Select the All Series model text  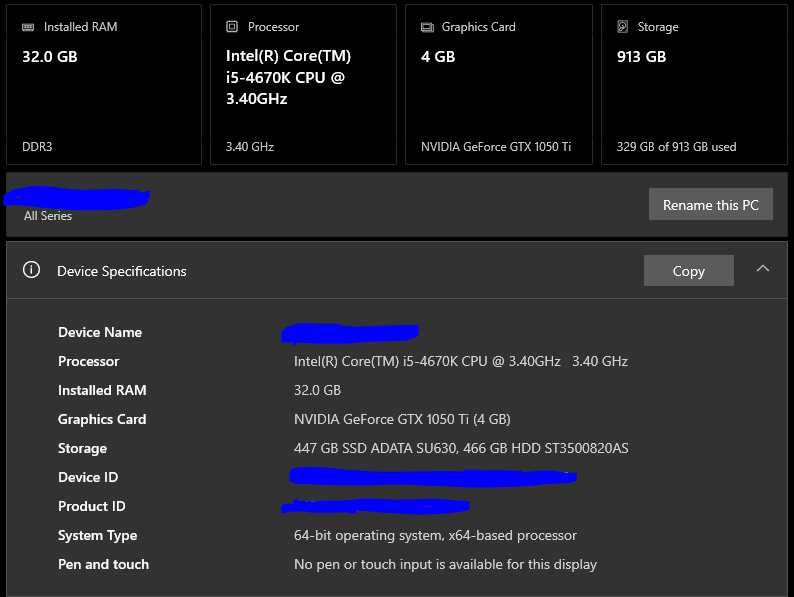48,216
